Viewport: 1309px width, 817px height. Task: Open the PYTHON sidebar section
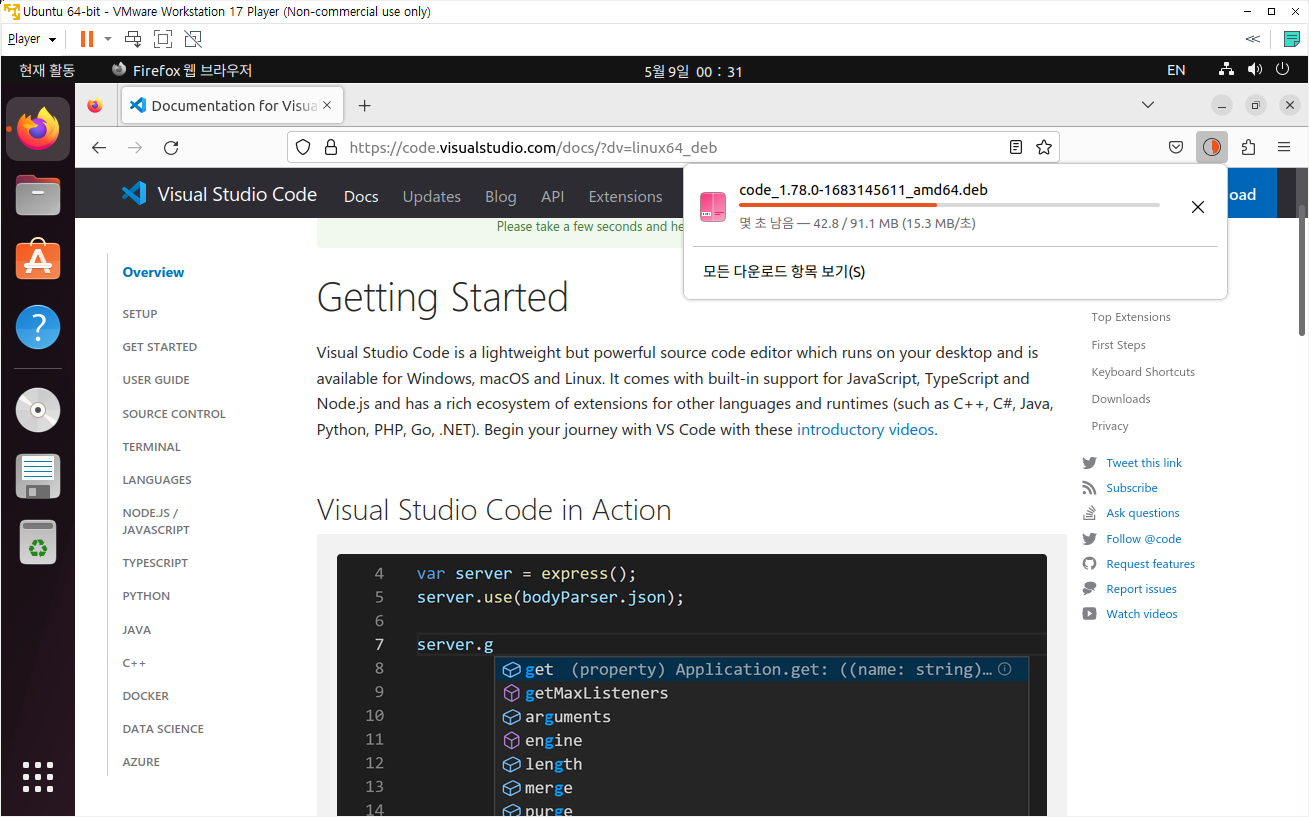pyautogui.click(x=146, y=596)
